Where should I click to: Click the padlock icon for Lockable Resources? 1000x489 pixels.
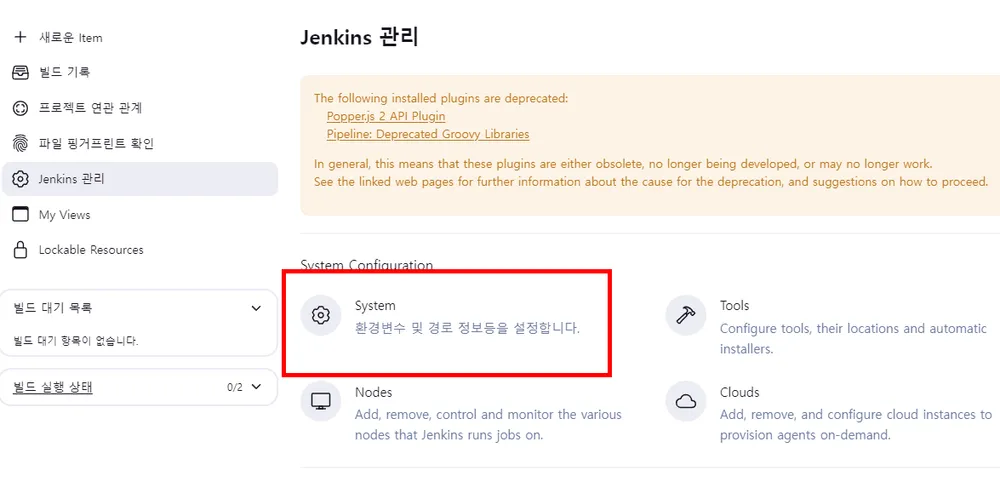pyautogui.click(x=20, y=250)
